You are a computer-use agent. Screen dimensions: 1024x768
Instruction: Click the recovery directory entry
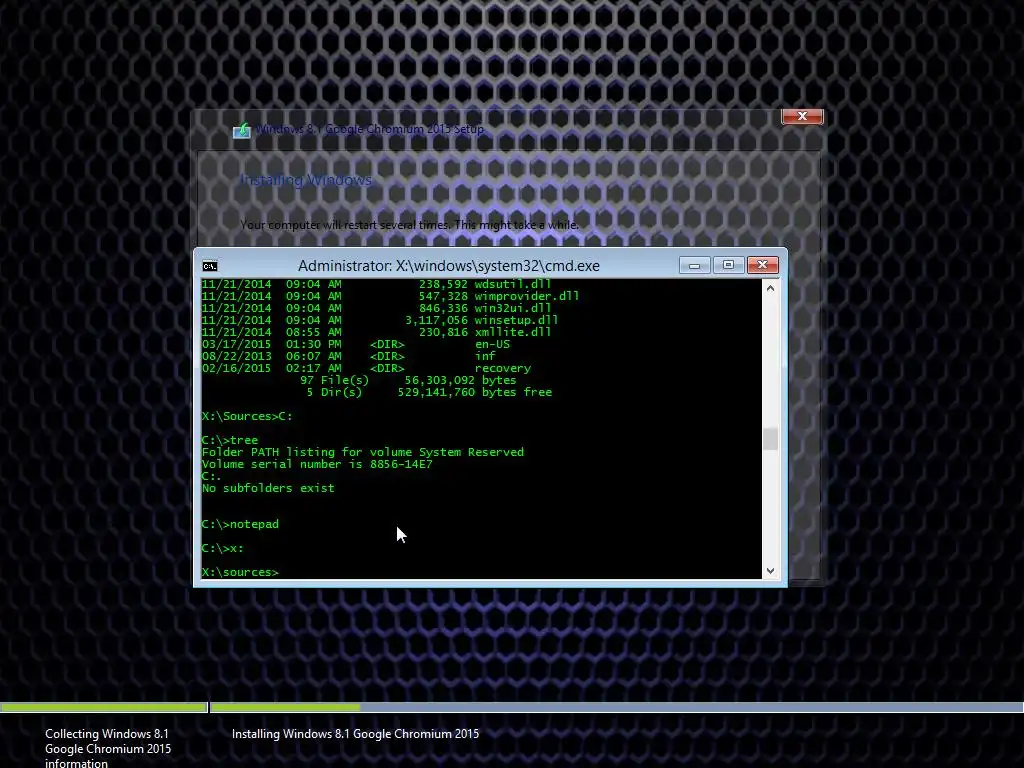click(366, 368)
